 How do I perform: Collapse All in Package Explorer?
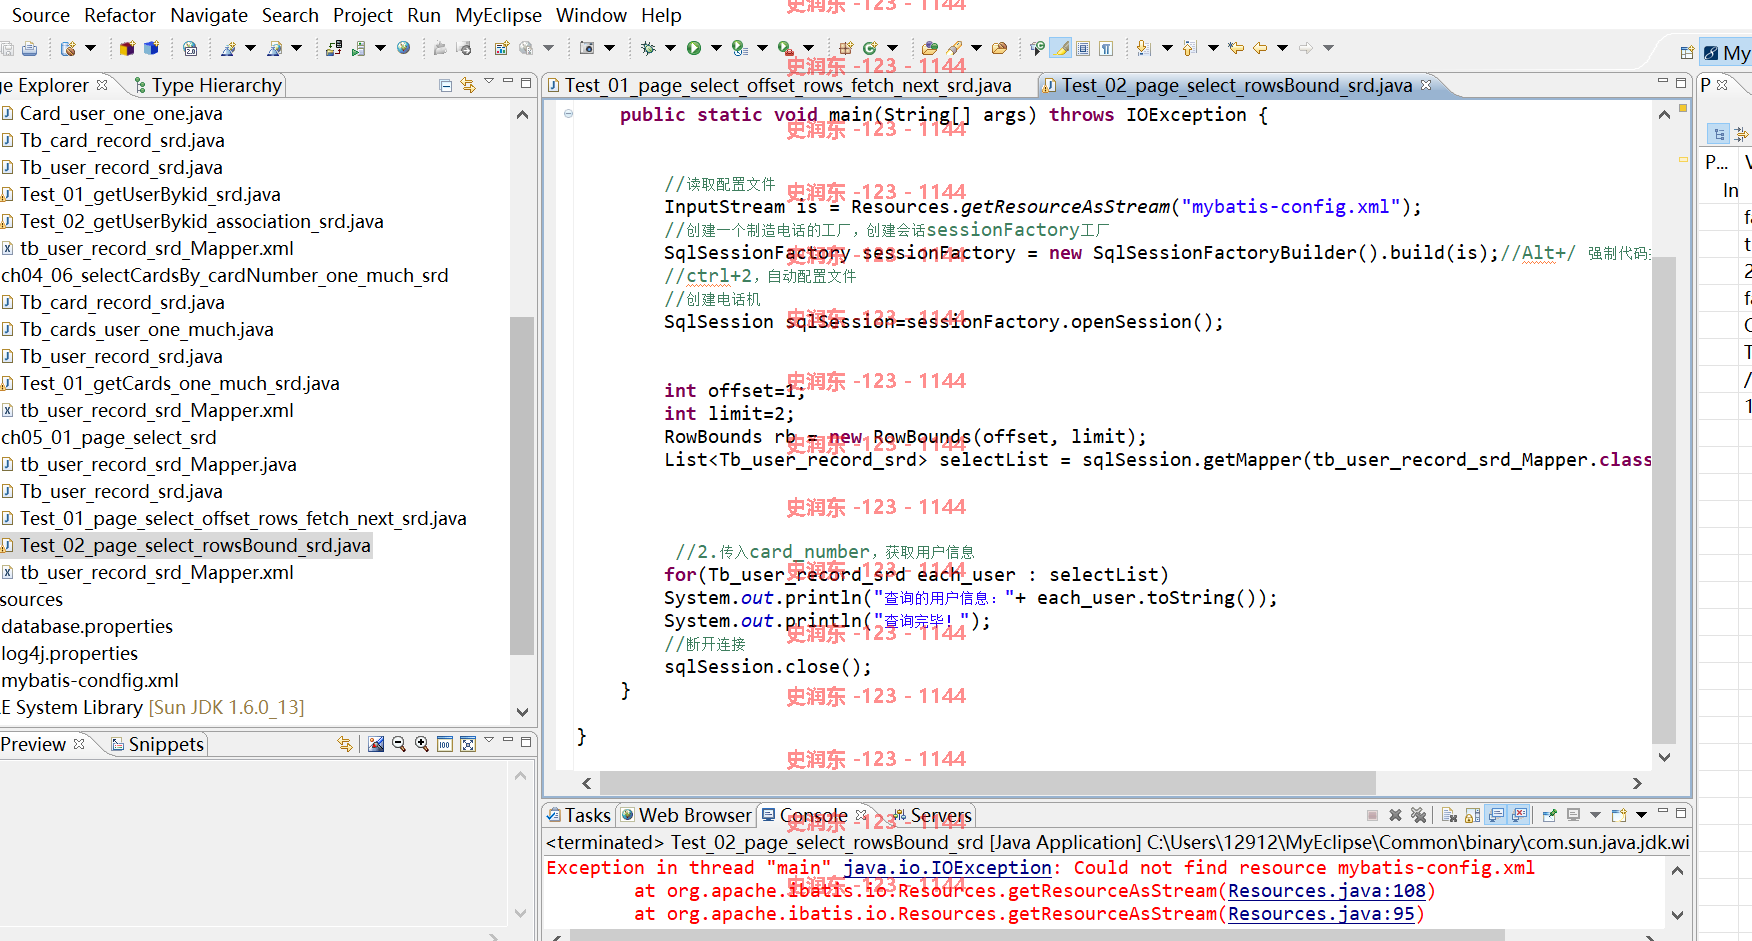click(446, 86)
